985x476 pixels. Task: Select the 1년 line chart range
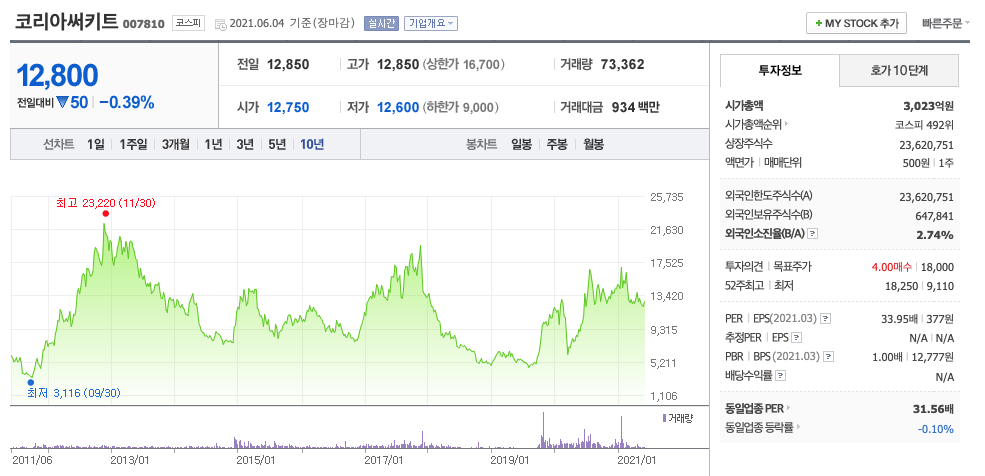213,144
